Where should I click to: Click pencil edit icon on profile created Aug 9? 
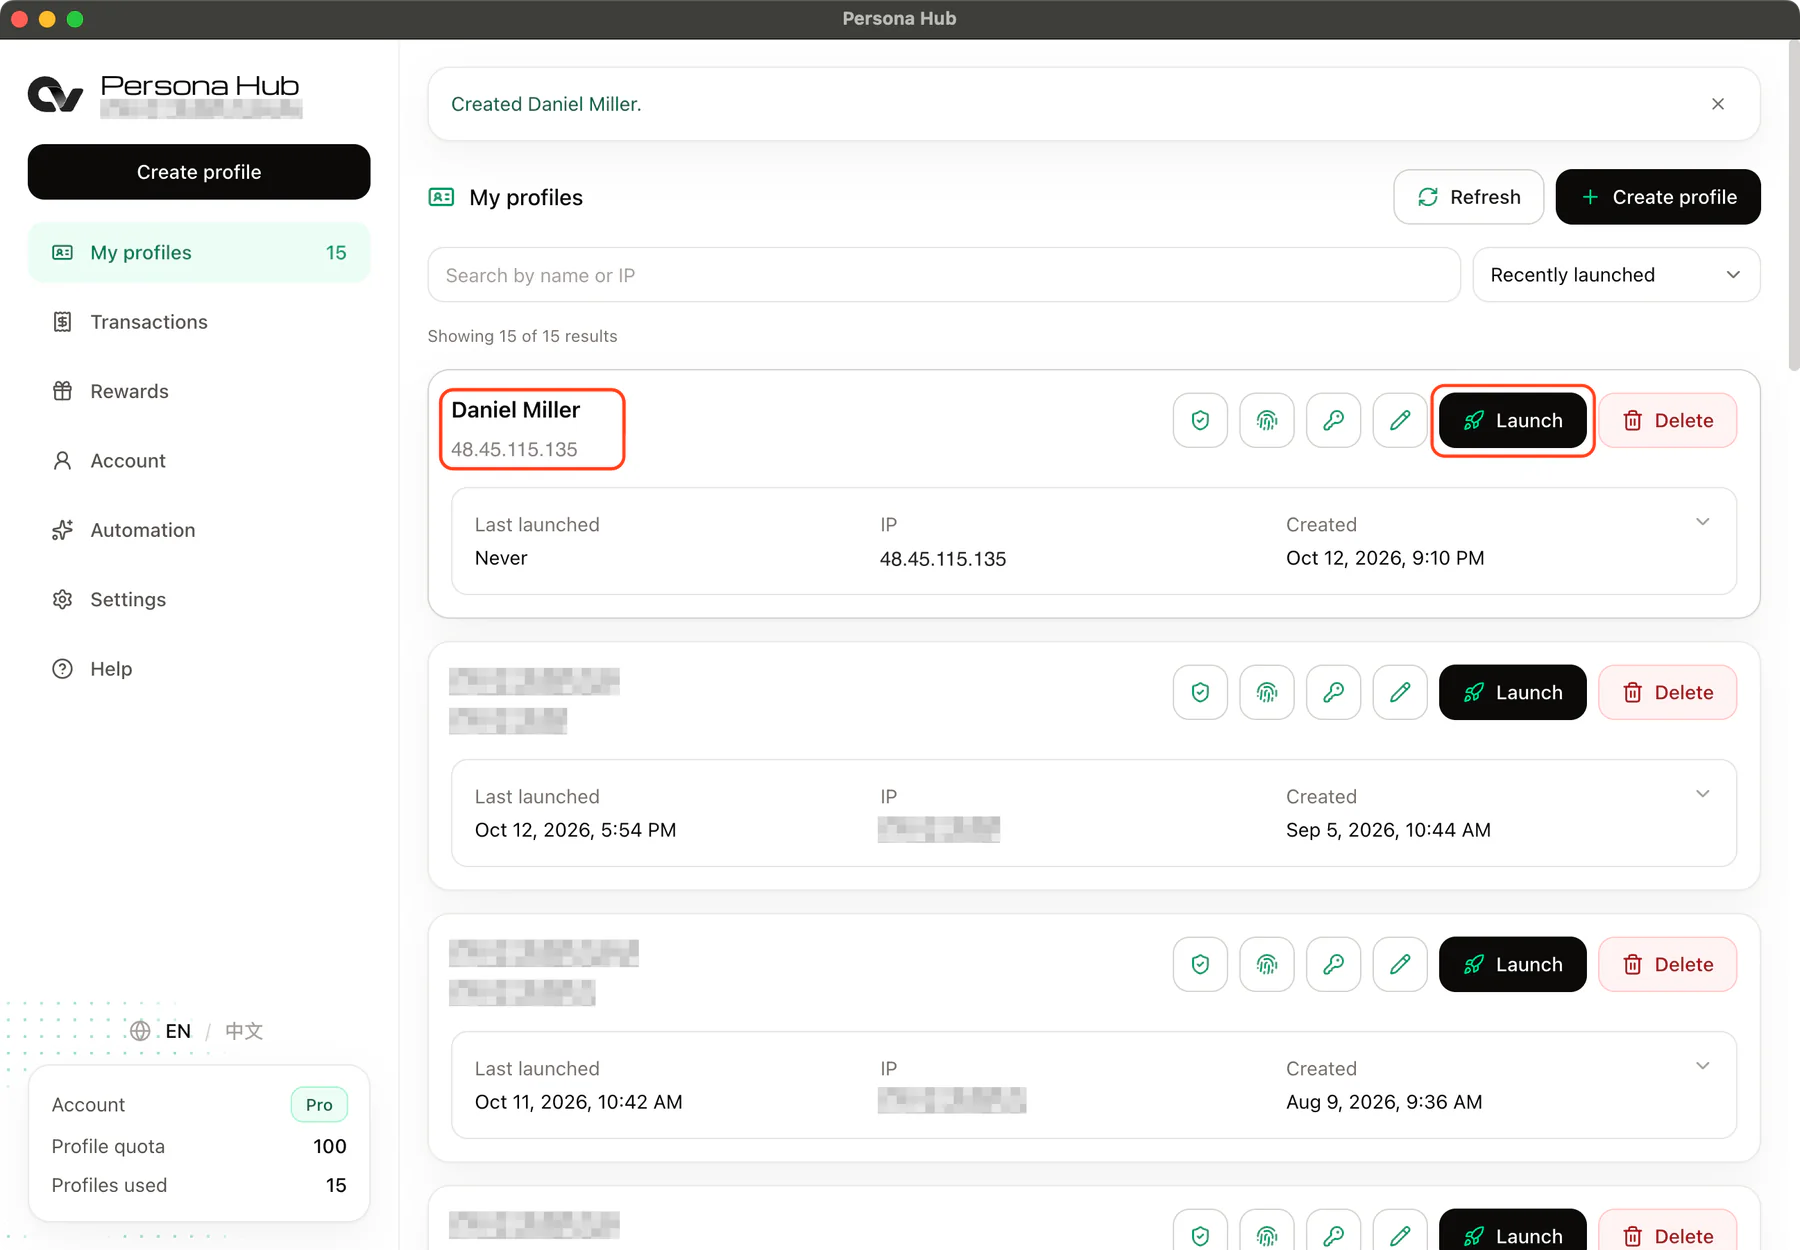click(x=1400, y=964)
